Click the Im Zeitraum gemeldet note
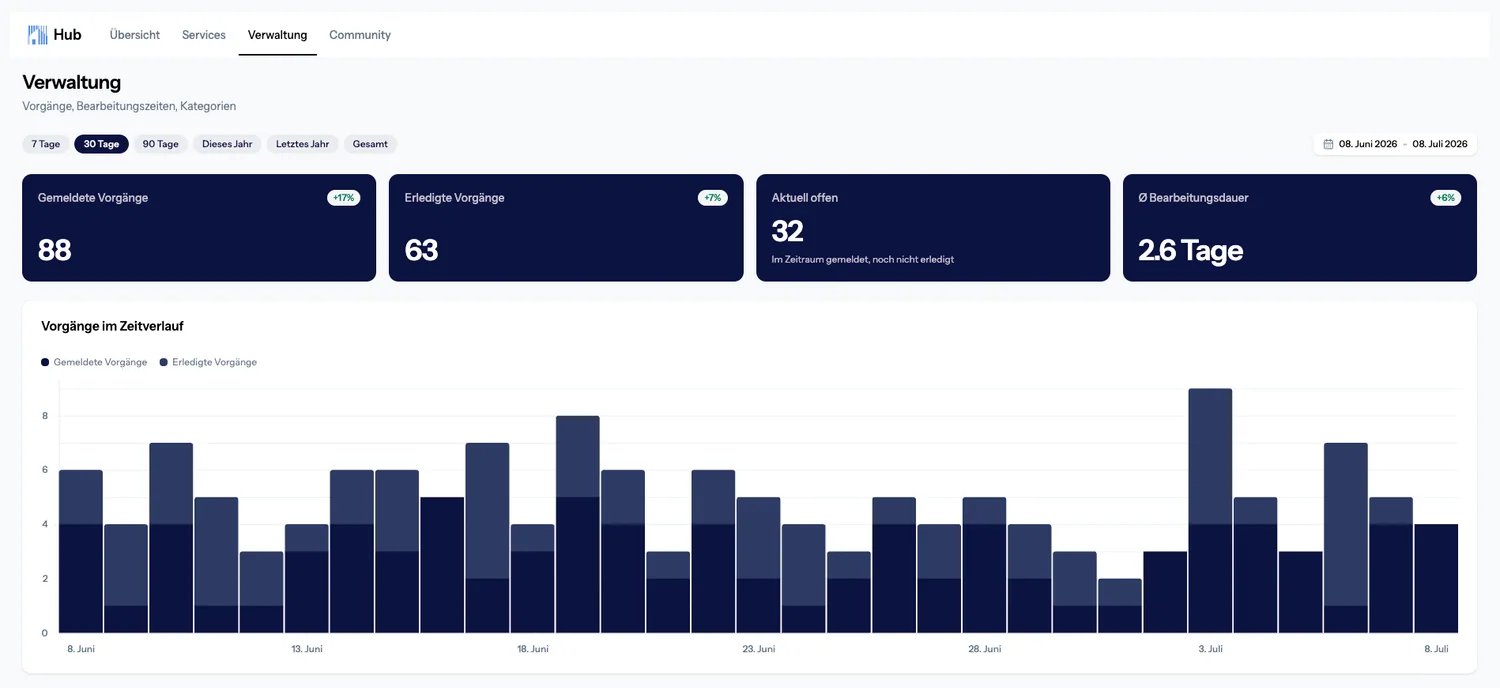Screen dimensions: 1500x688 coord(863,259)
